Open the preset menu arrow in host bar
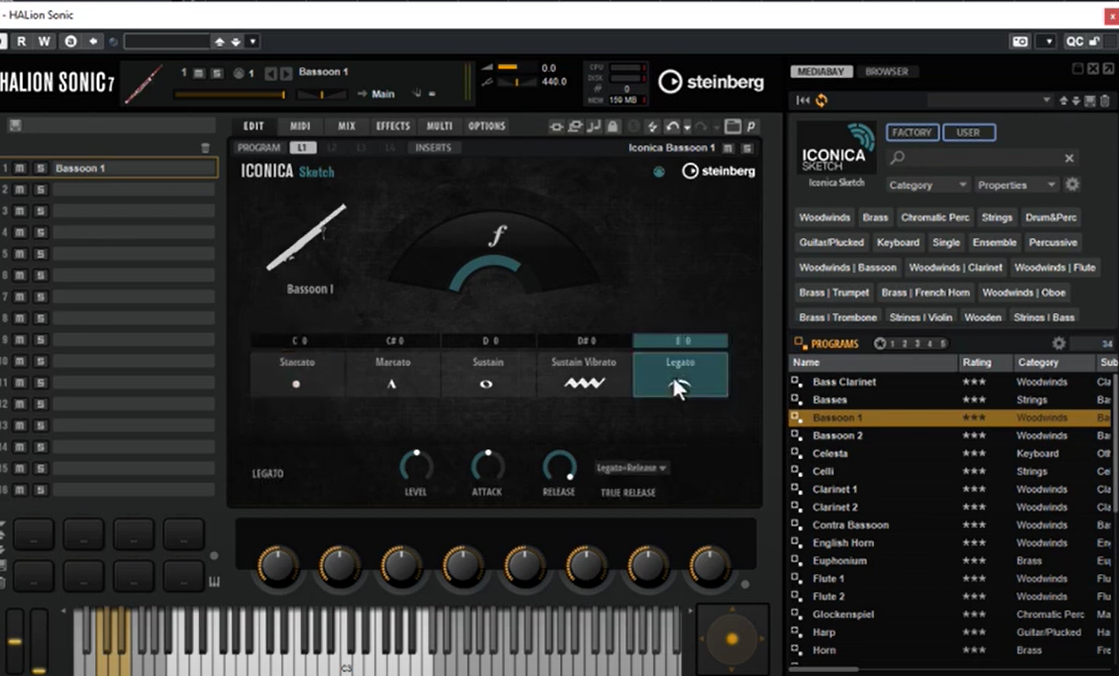 tap(252, 41)
